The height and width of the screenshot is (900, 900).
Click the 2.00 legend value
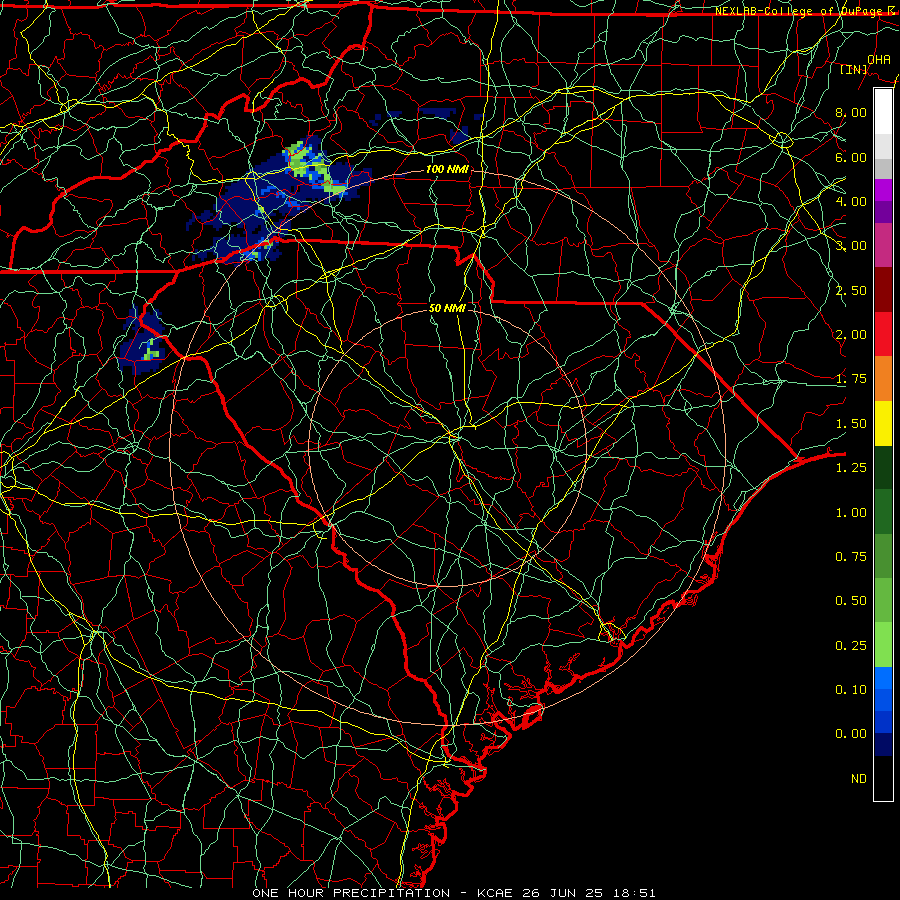[x=851, y=335]
